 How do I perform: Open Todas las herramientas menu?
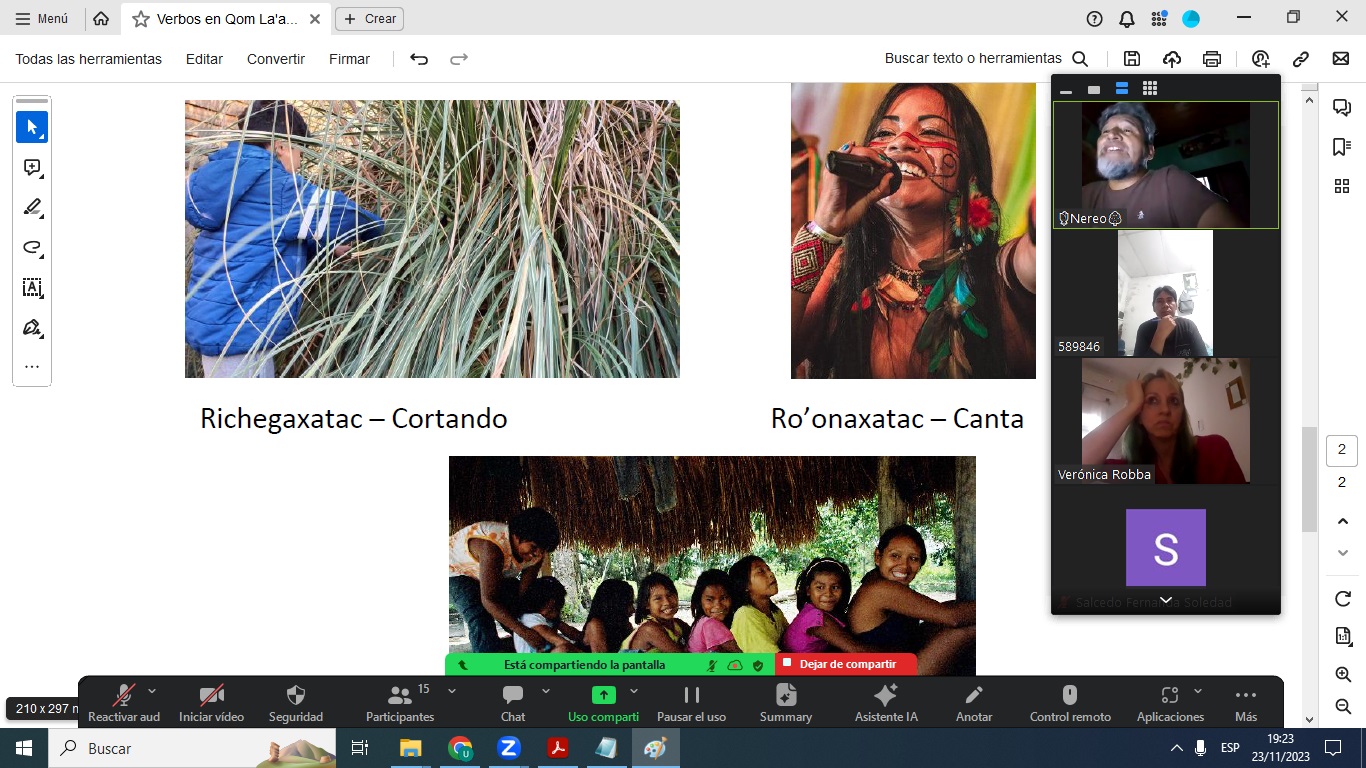coord(88,59)
